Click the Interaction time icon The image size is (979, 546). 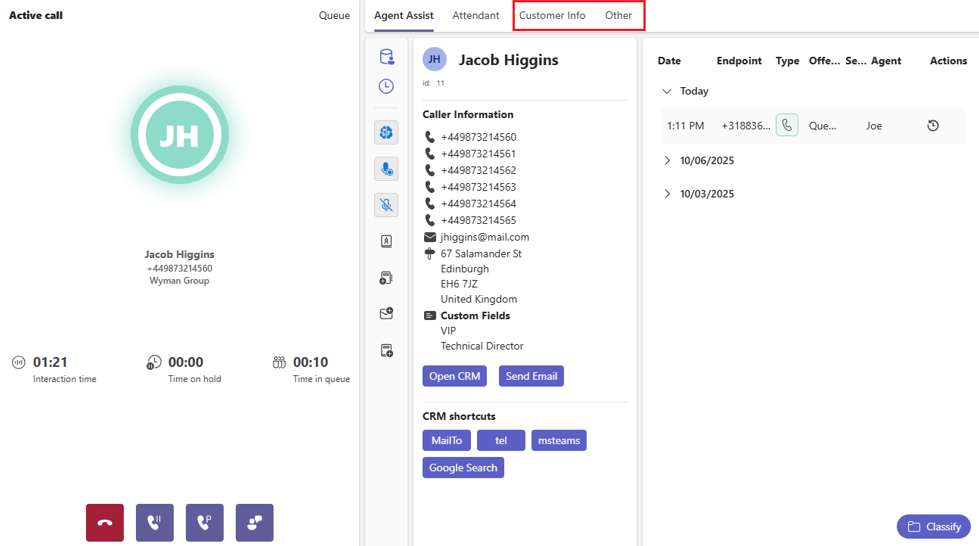point(19,362)
